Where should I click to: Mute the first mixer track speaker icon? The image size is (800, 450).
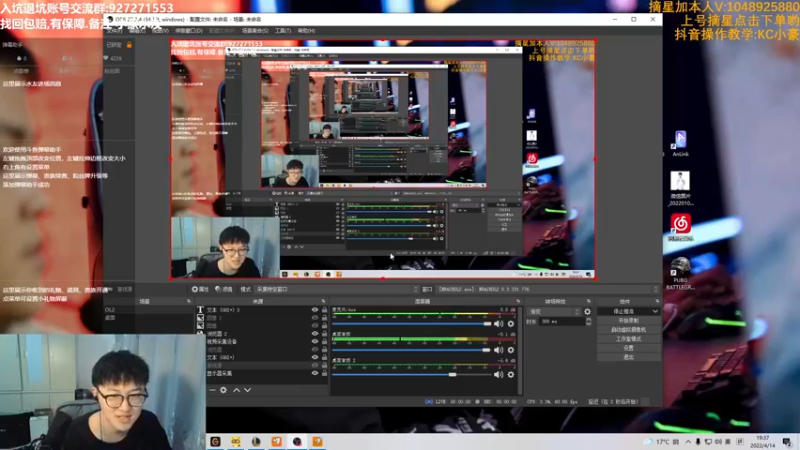(x=498, y=324)
